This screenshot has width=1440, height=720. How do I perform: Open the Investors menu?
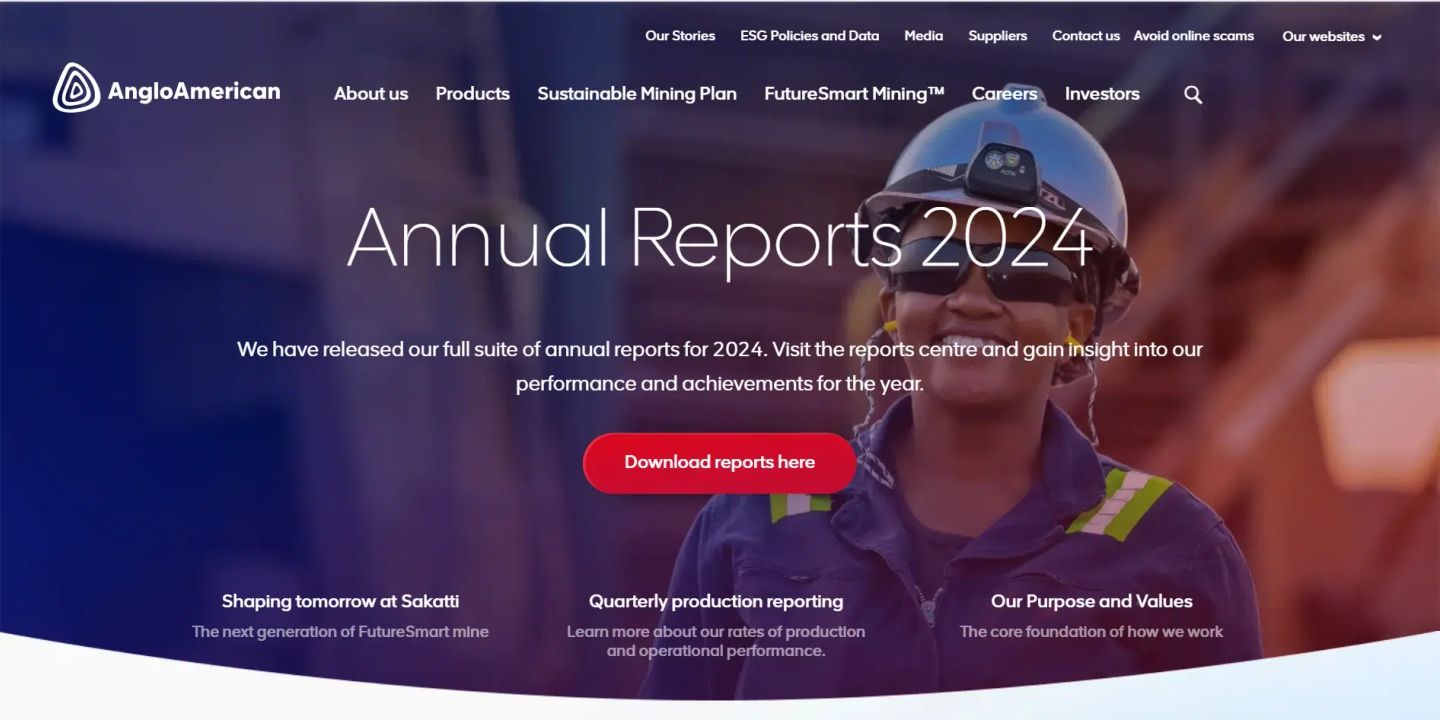coord(1102,93)
